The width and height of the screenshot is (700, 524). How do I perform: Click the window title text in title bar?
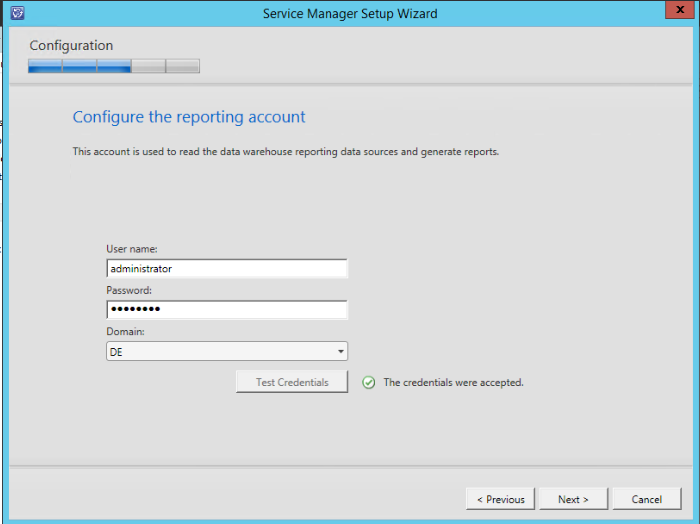(349, 13)
